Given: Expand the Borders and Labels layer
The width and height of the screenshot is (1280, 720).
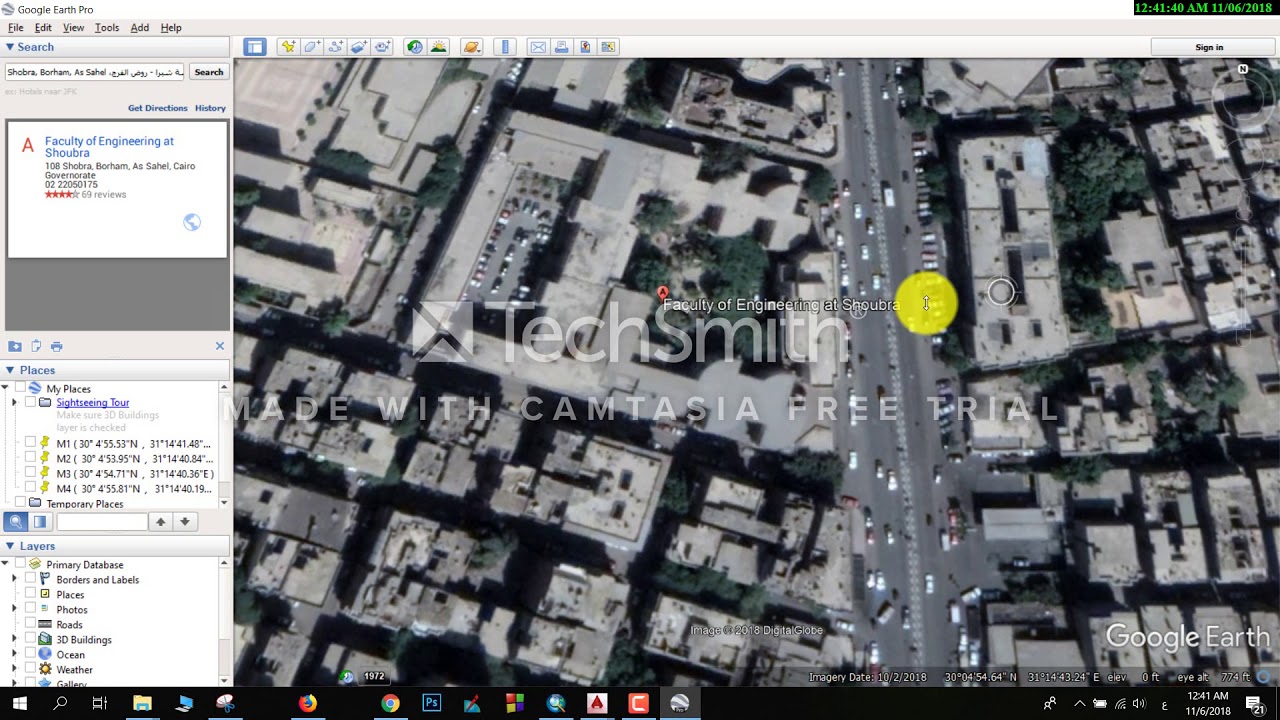Looking at the screenshot, I should [15, 579].
